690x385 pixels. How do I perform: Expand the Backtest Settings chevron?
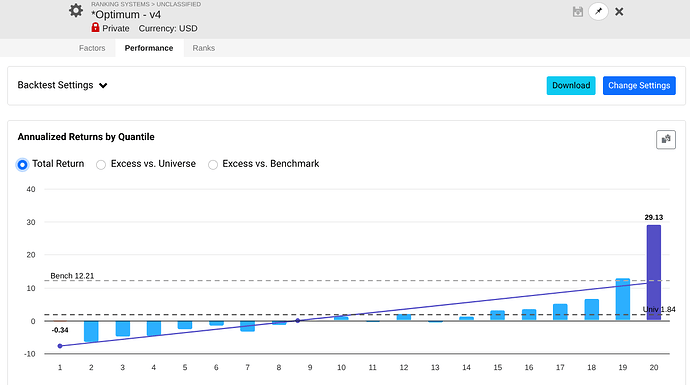(103, 85)
